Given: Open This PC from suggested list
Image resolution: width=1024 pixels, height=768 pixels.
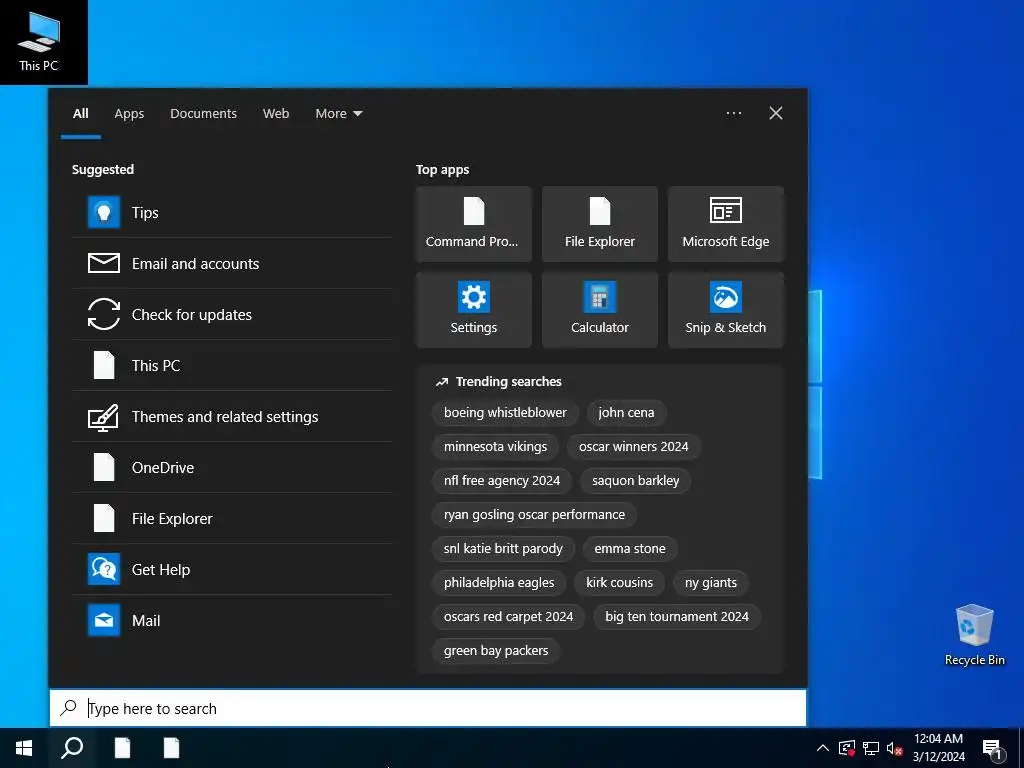Looking at the screenshot, I should pos(232,365).
